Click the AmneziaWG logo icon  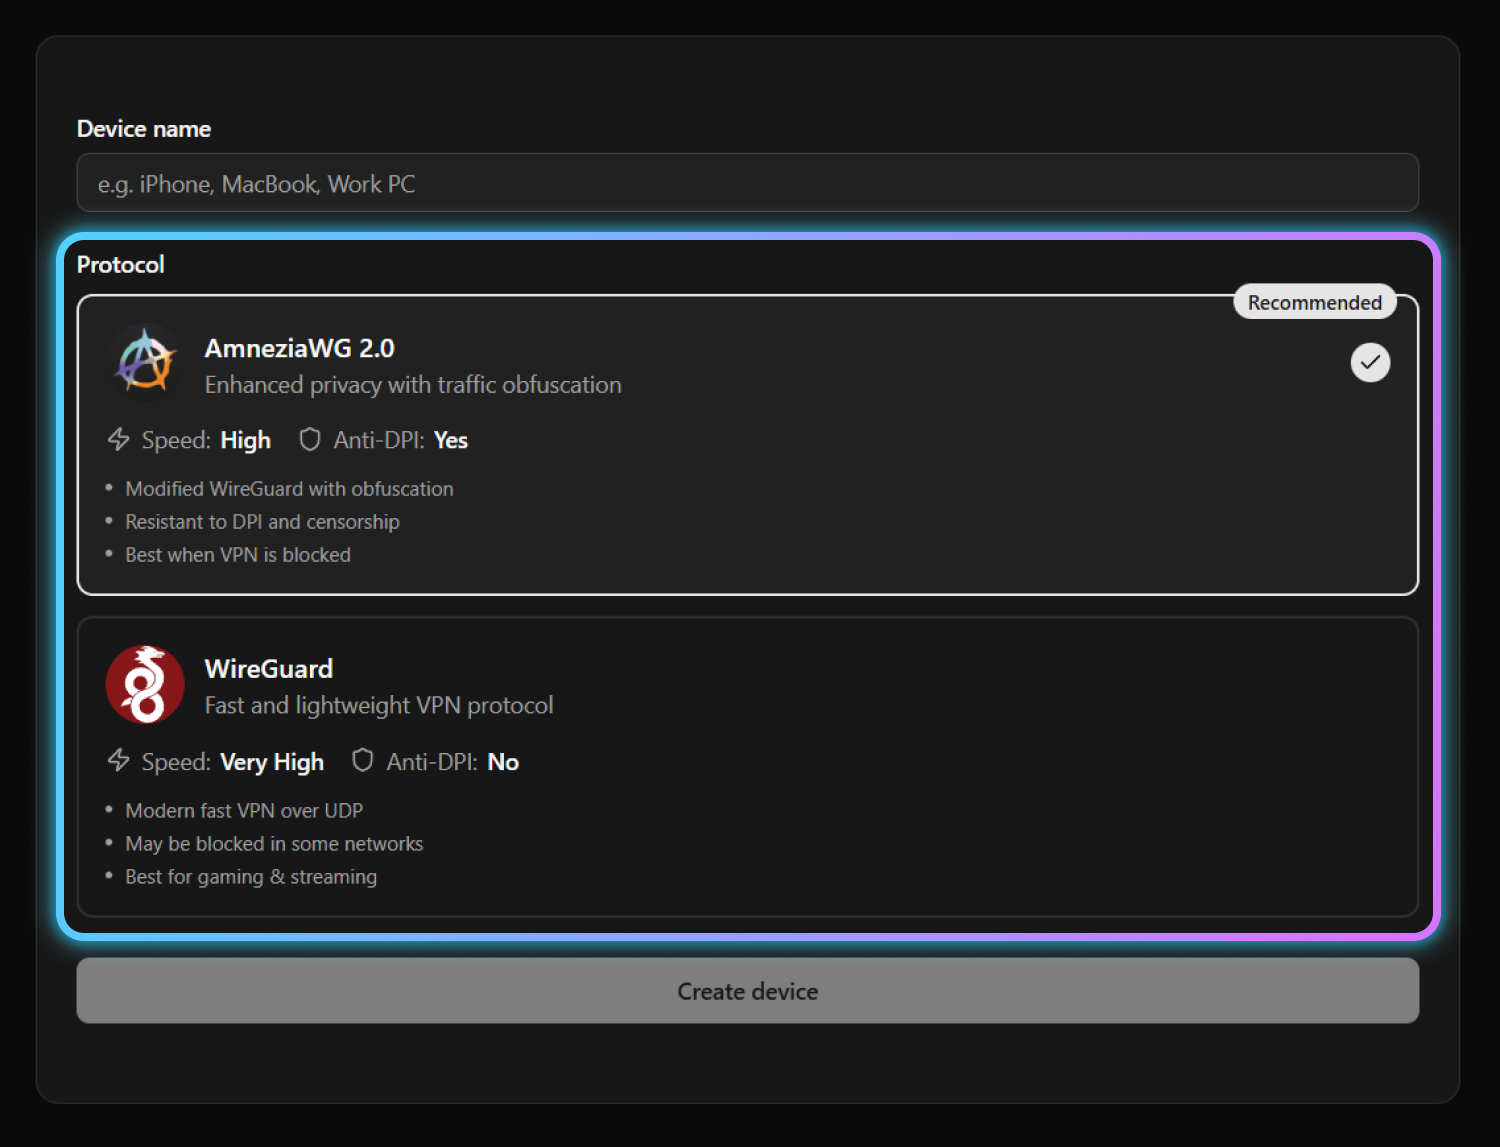click(x=145, y=362)
